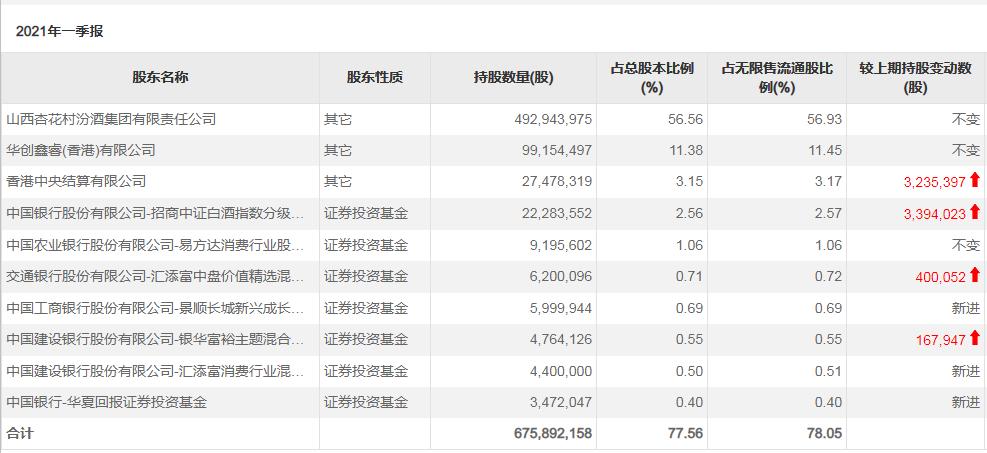Click red up arrow beside 3,394,023
The image size is (987, 453).
975,212
